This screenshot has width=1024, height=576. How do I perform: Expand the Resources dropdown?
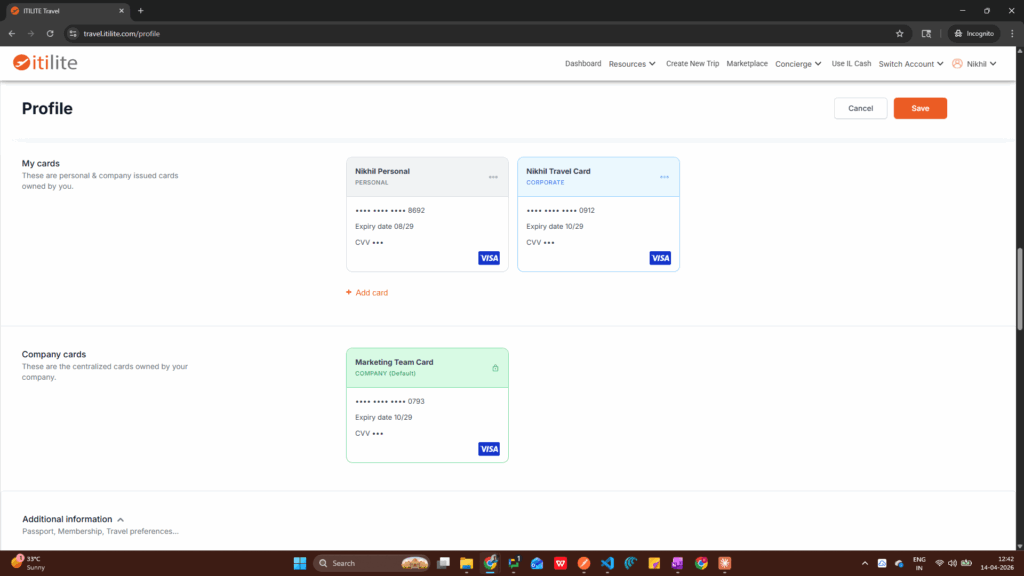point(632,64)
